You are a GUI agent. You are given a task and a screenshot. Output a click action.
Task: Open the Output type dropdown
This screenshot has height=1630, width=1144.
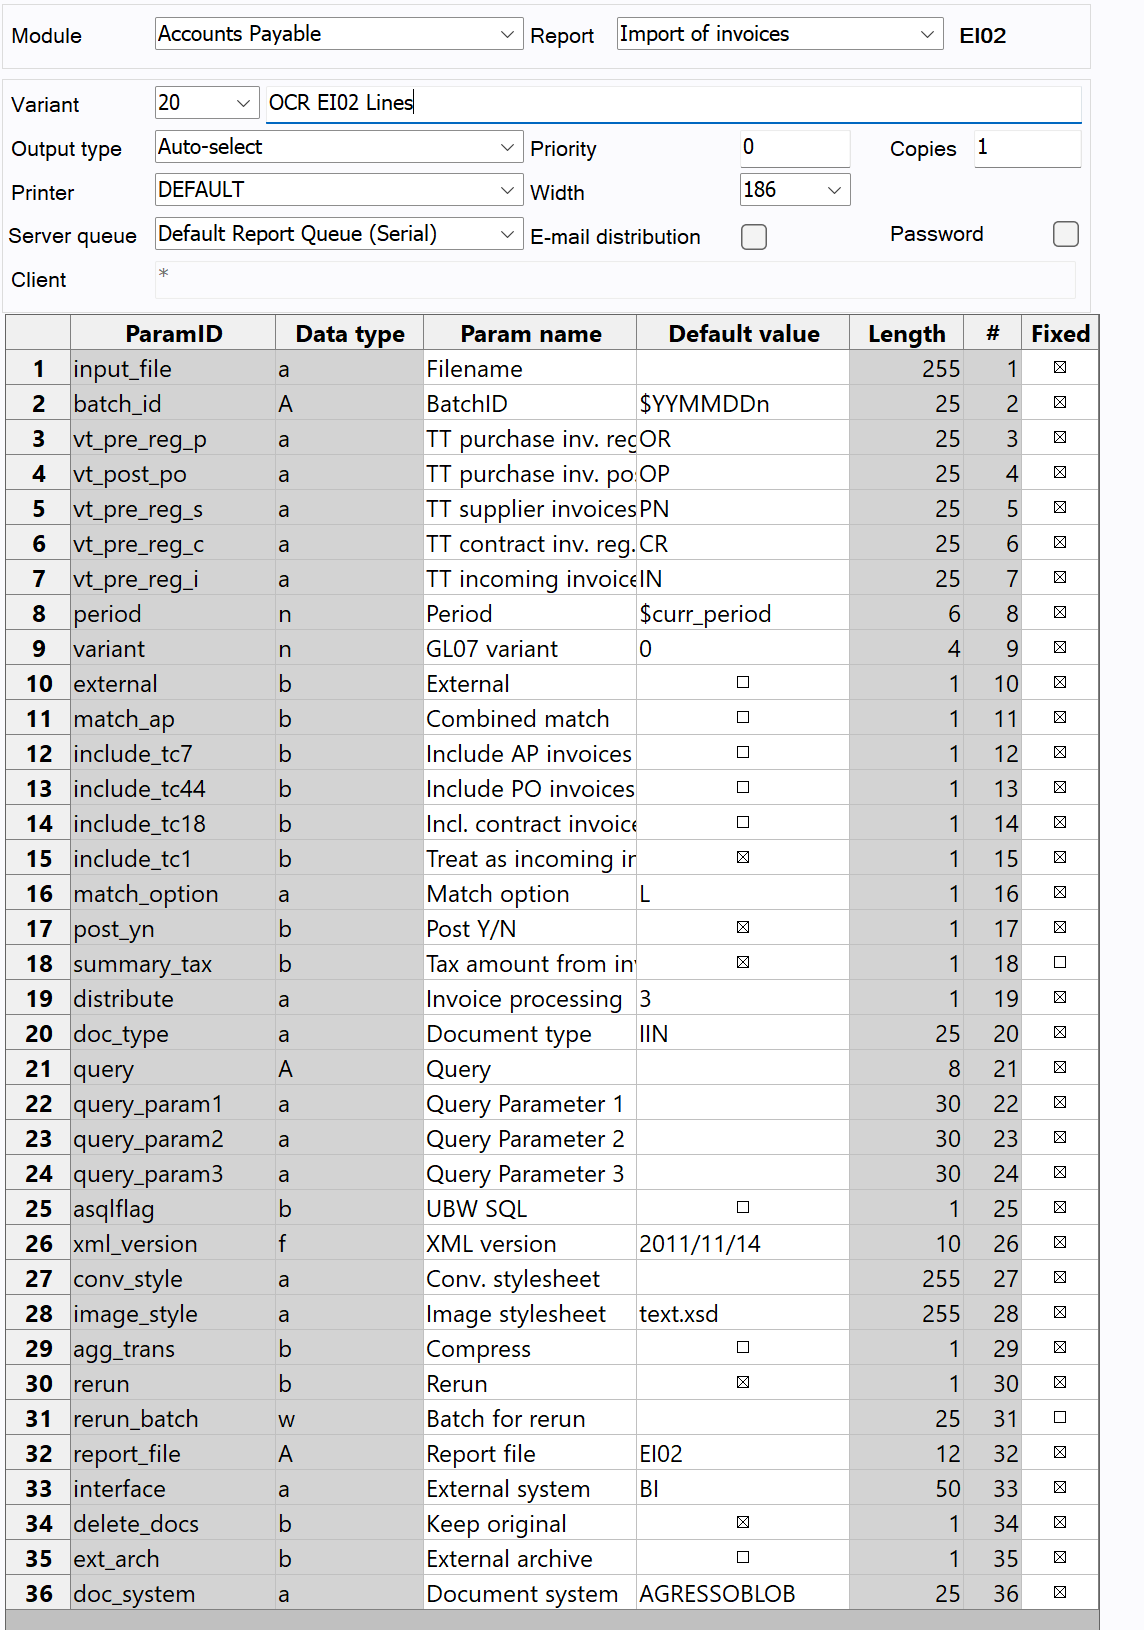pos(508,147)
